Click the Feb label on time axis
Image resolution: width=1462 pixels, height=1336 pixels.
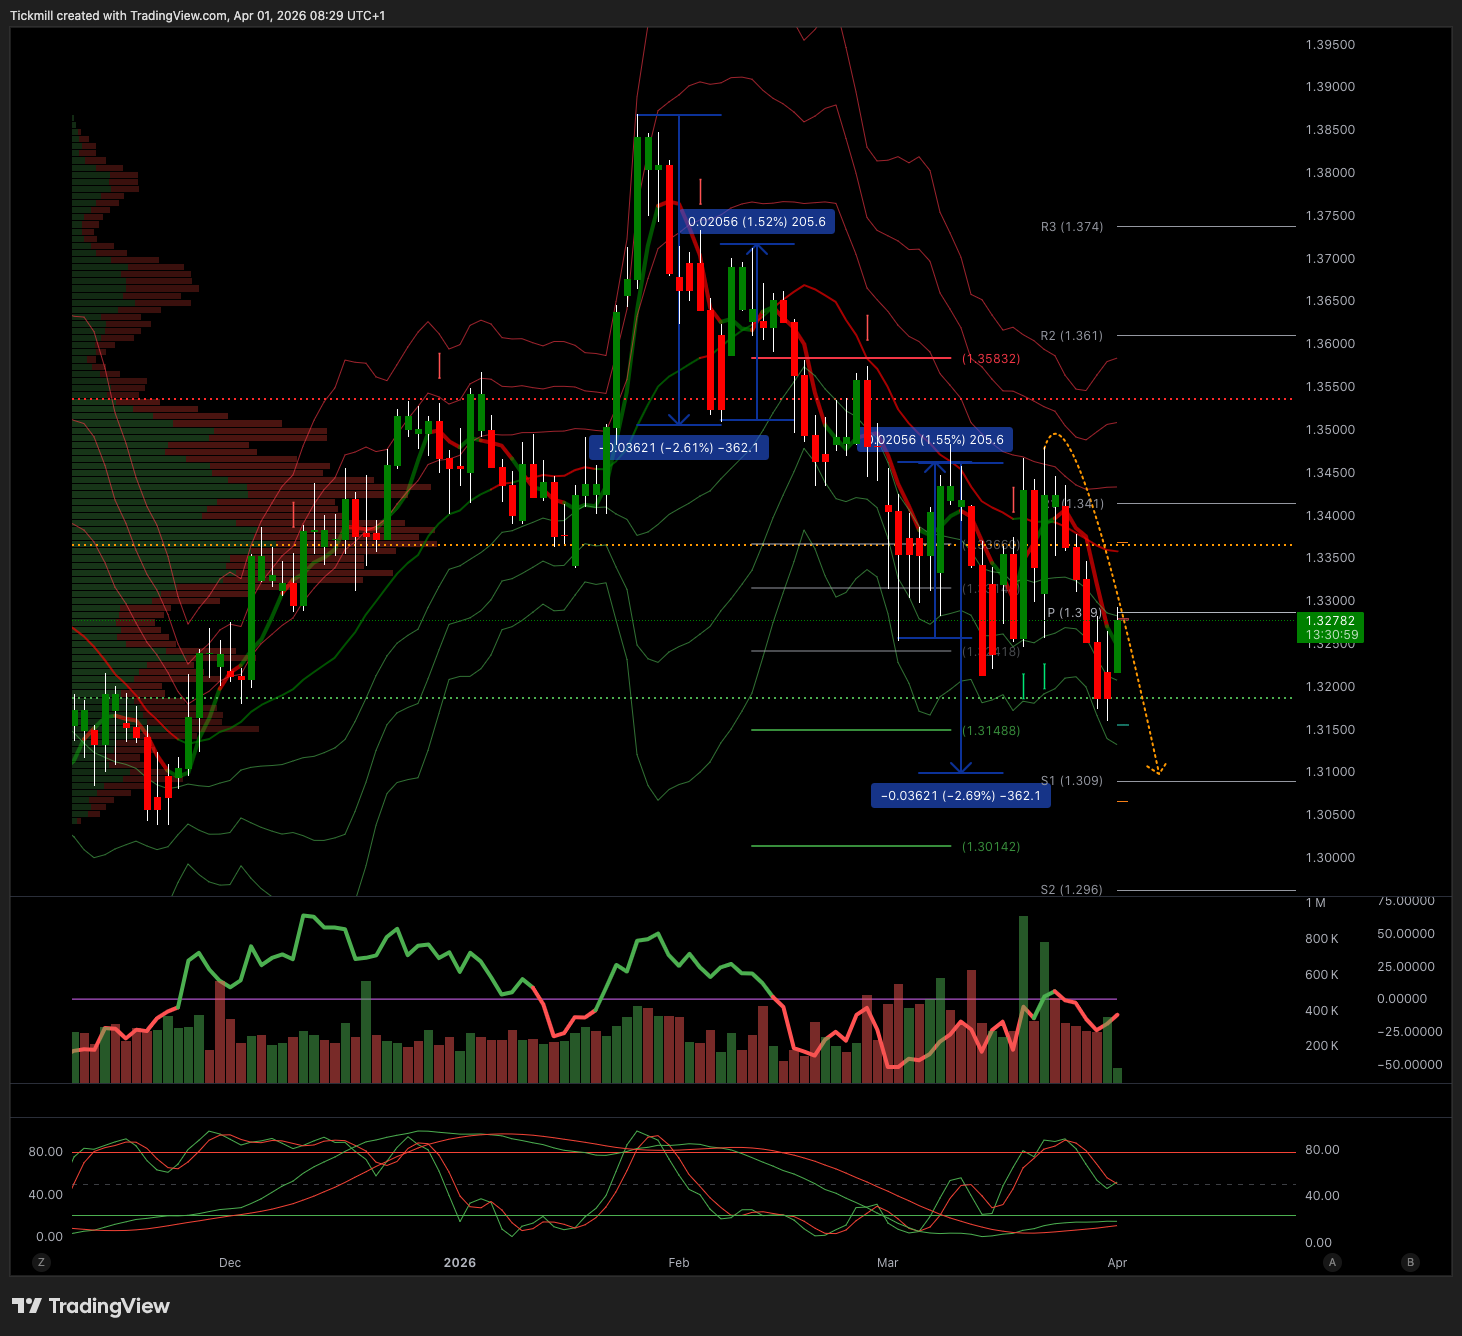point(679,1263)
